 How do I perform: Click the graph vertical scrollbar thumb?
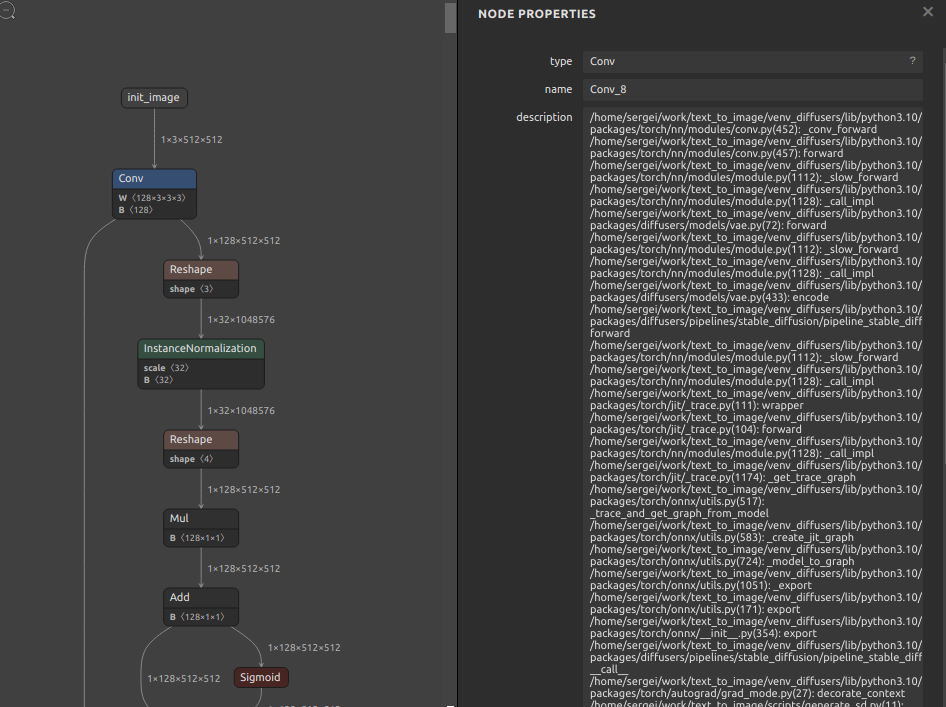(450, 17)
